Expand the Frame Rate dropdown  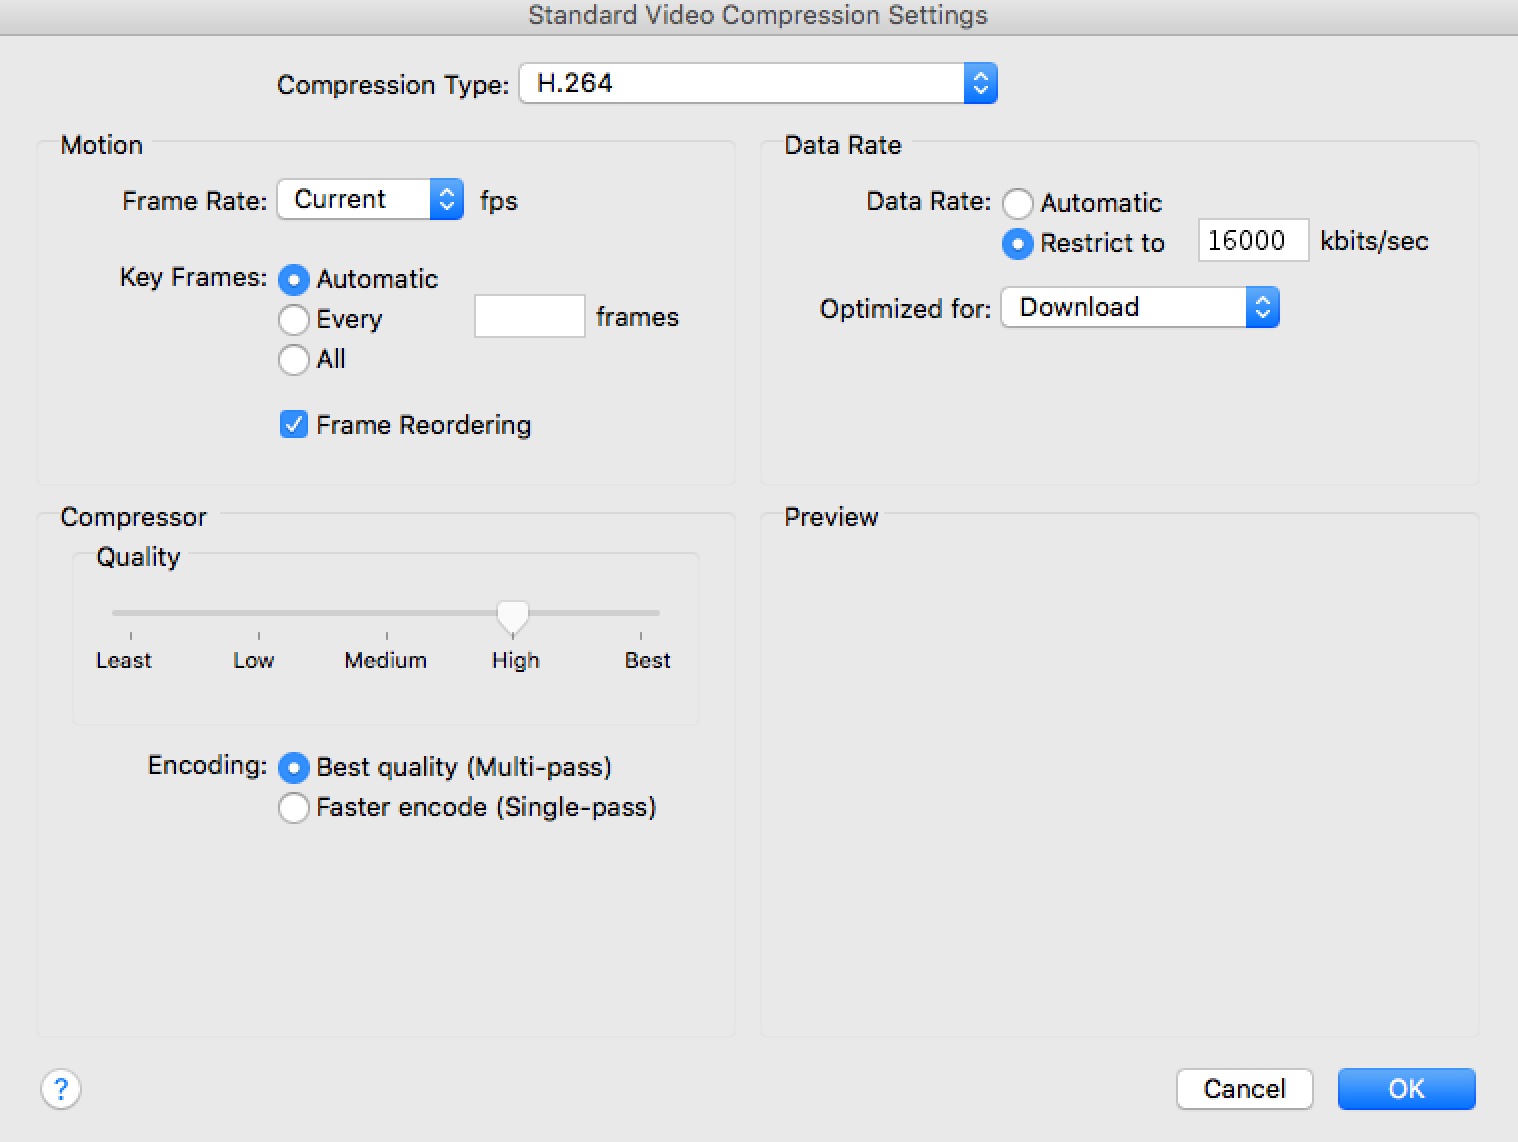(x=370, y=200)
